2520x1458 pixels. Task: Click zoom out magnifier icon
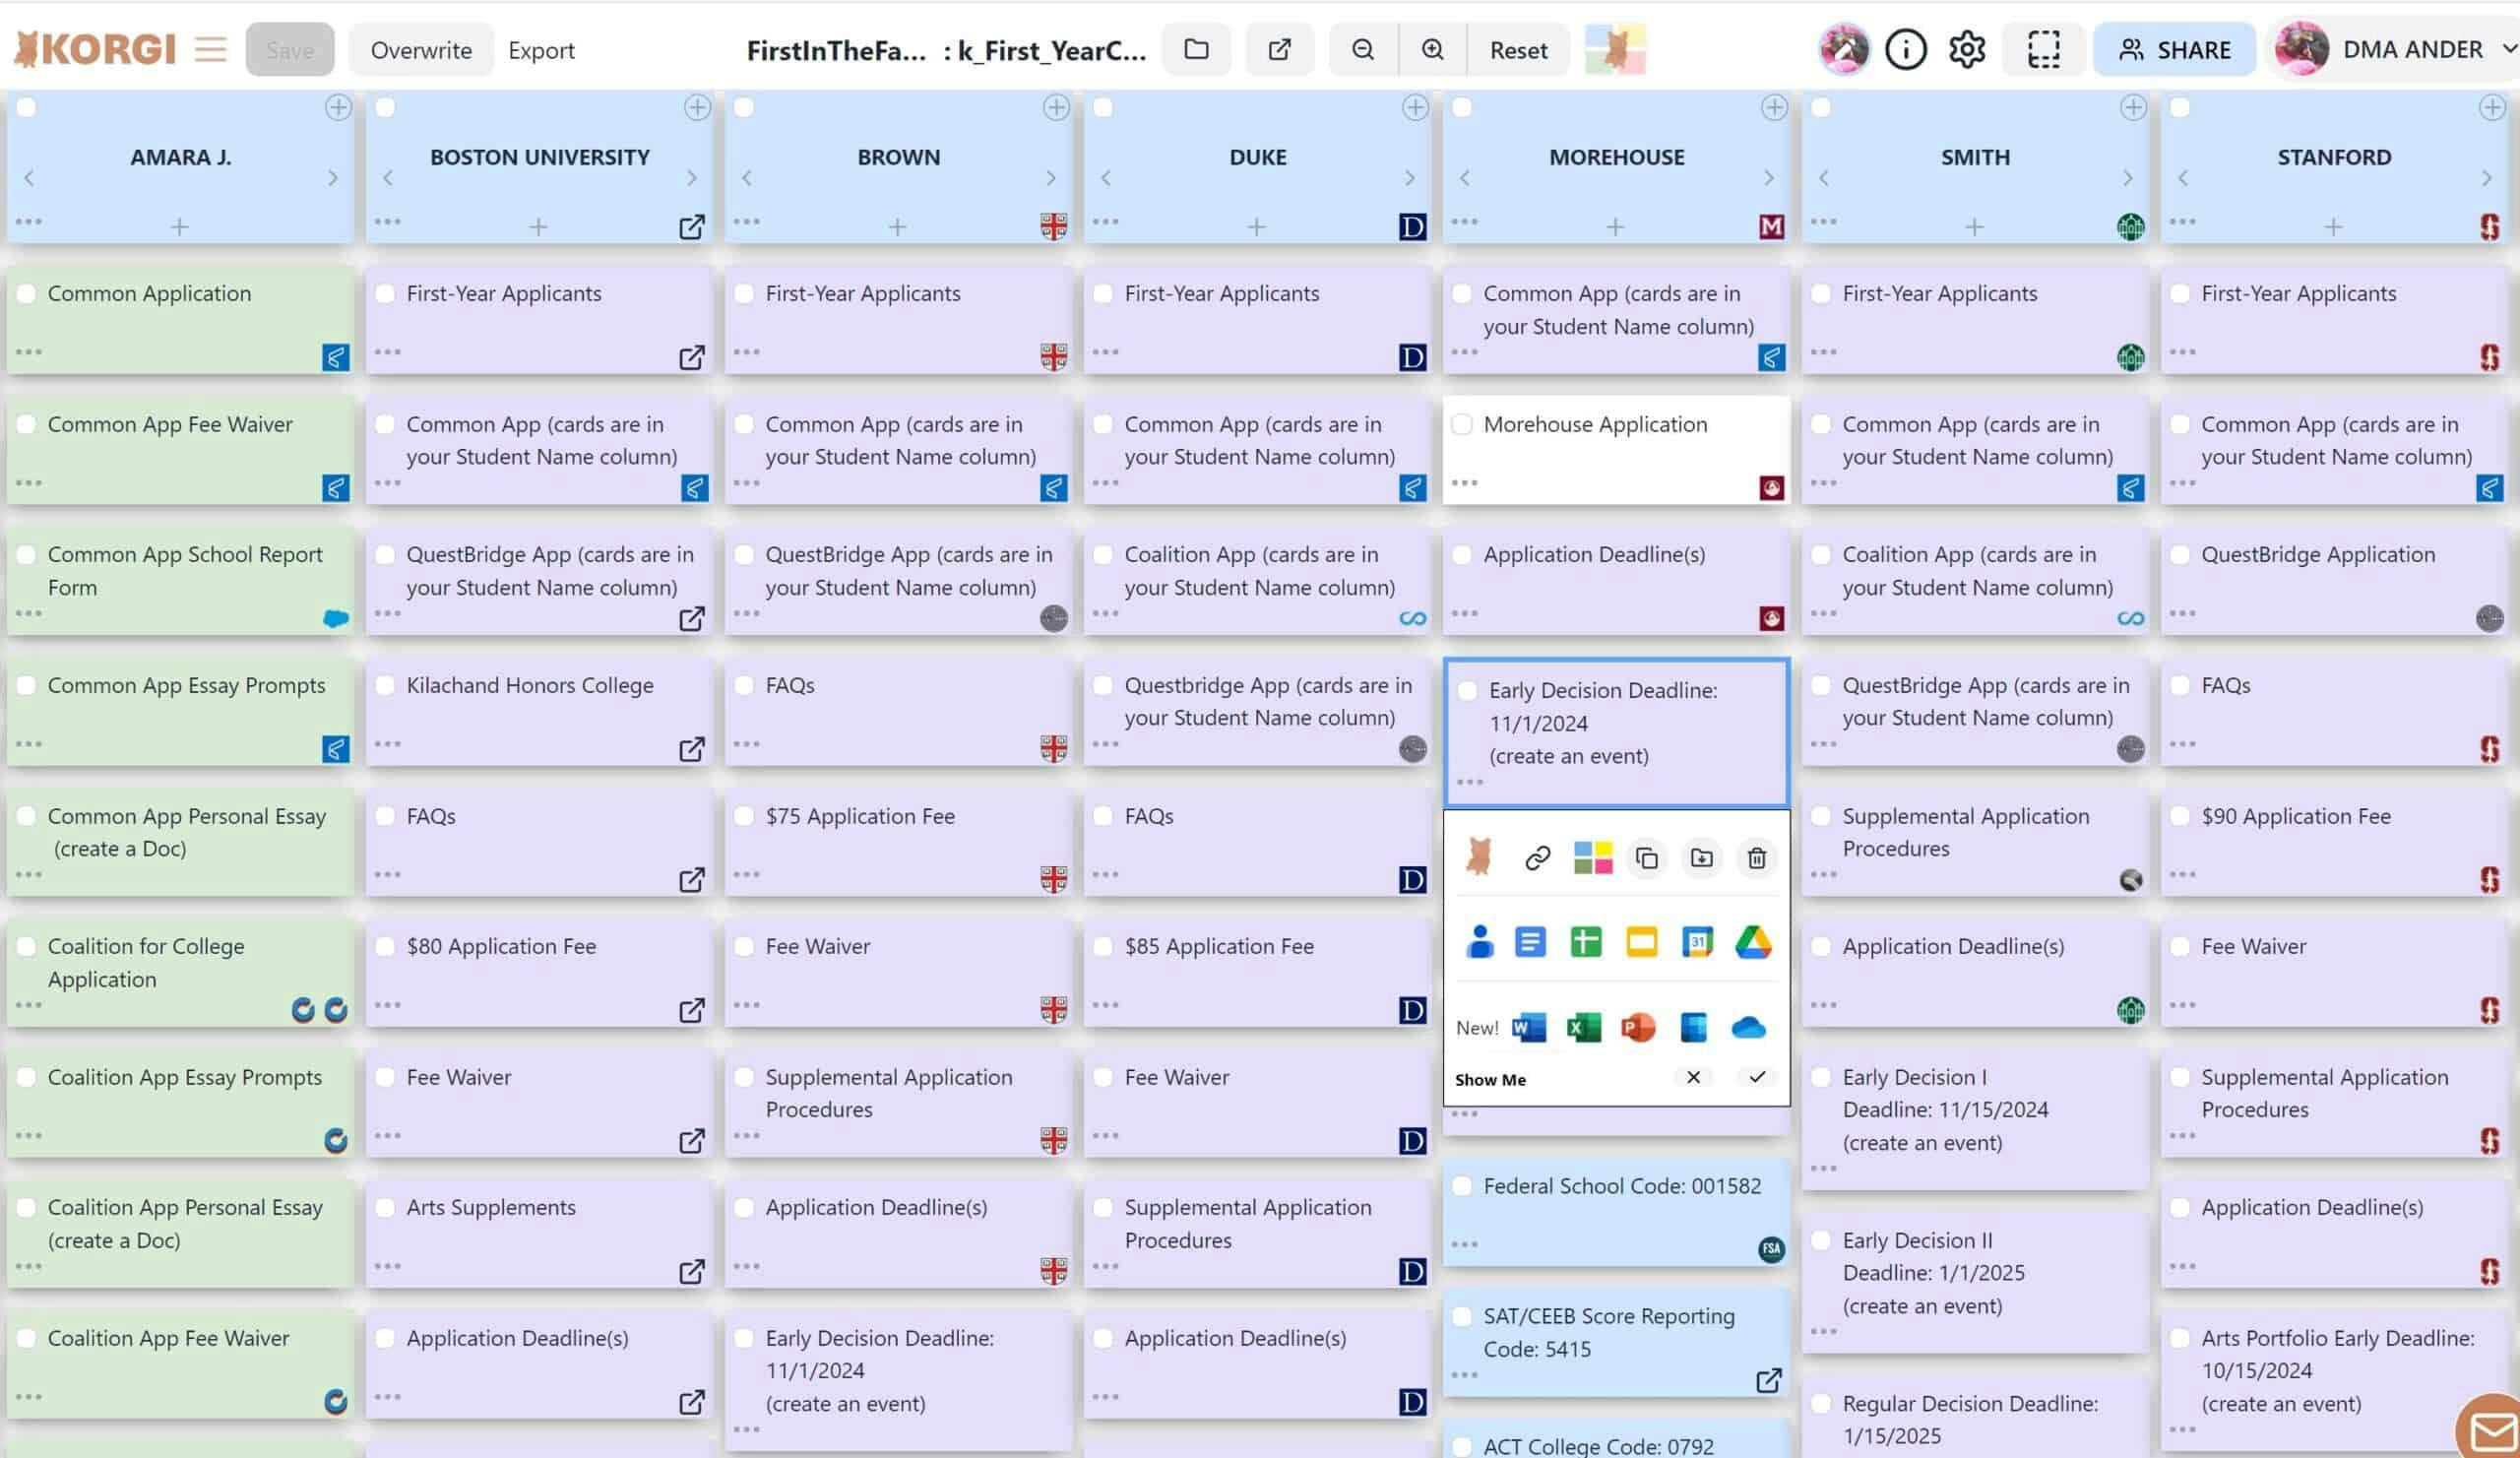[x=1362, y=48]
